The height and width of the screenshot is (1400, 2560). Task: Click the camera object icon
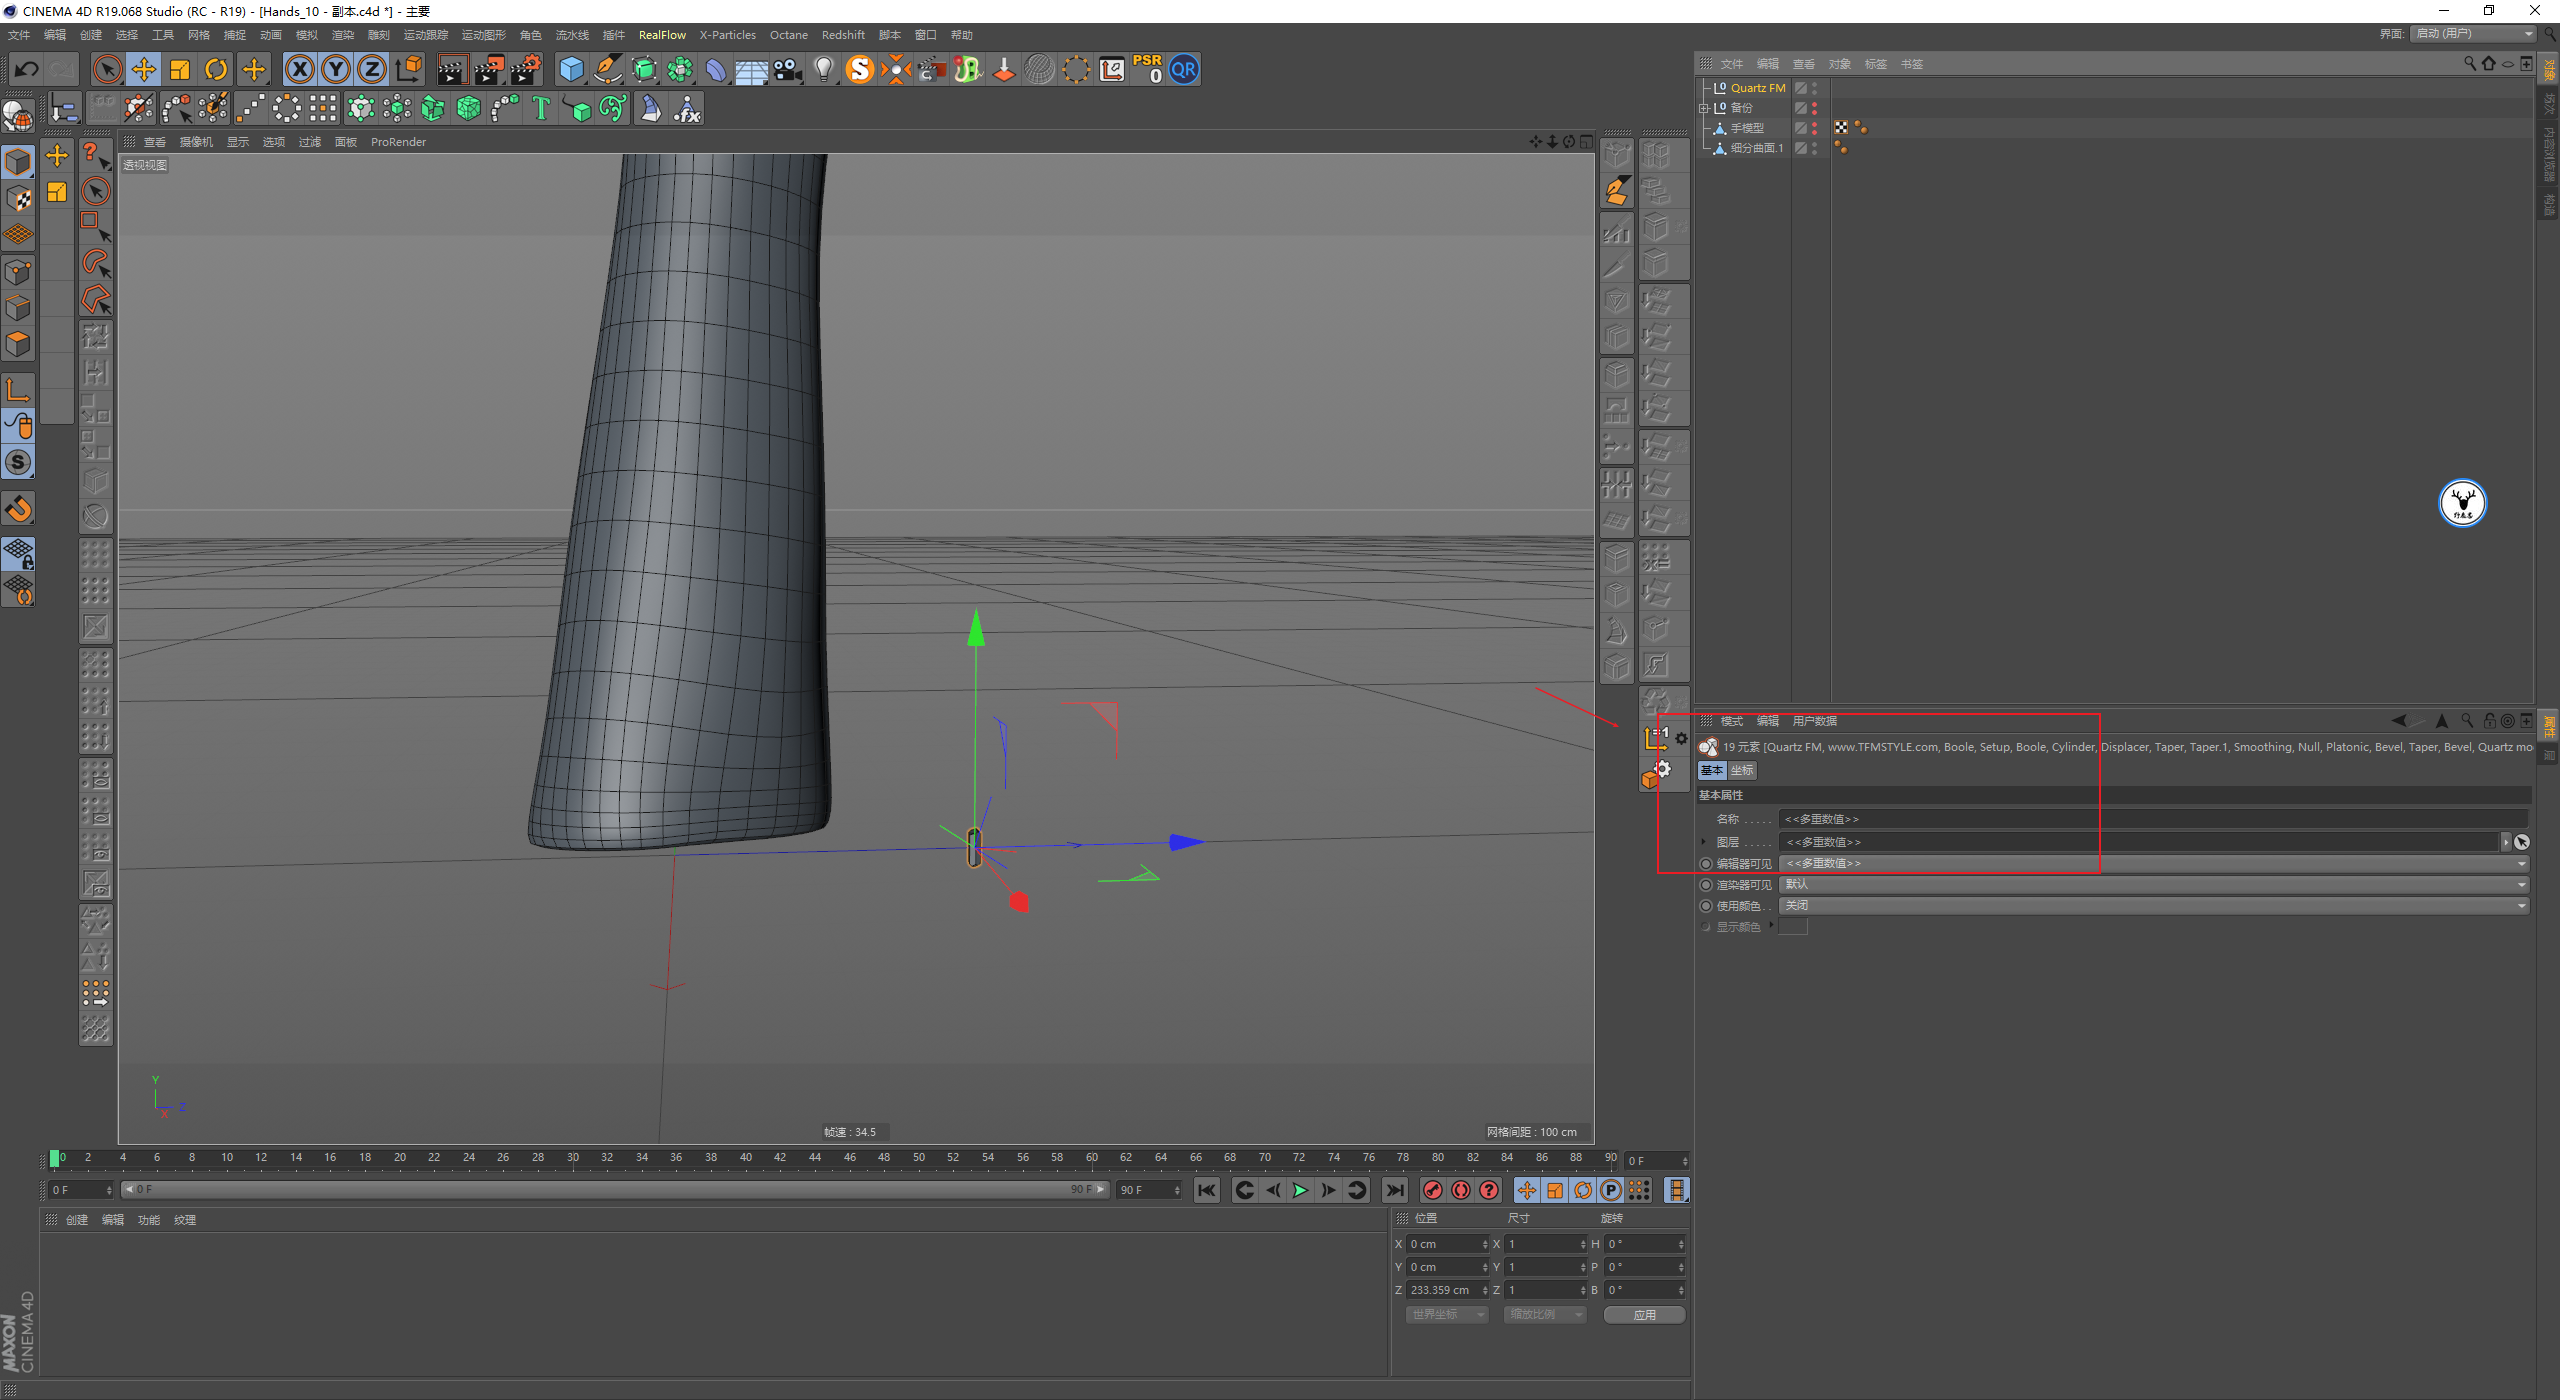(x=788, y=69)
